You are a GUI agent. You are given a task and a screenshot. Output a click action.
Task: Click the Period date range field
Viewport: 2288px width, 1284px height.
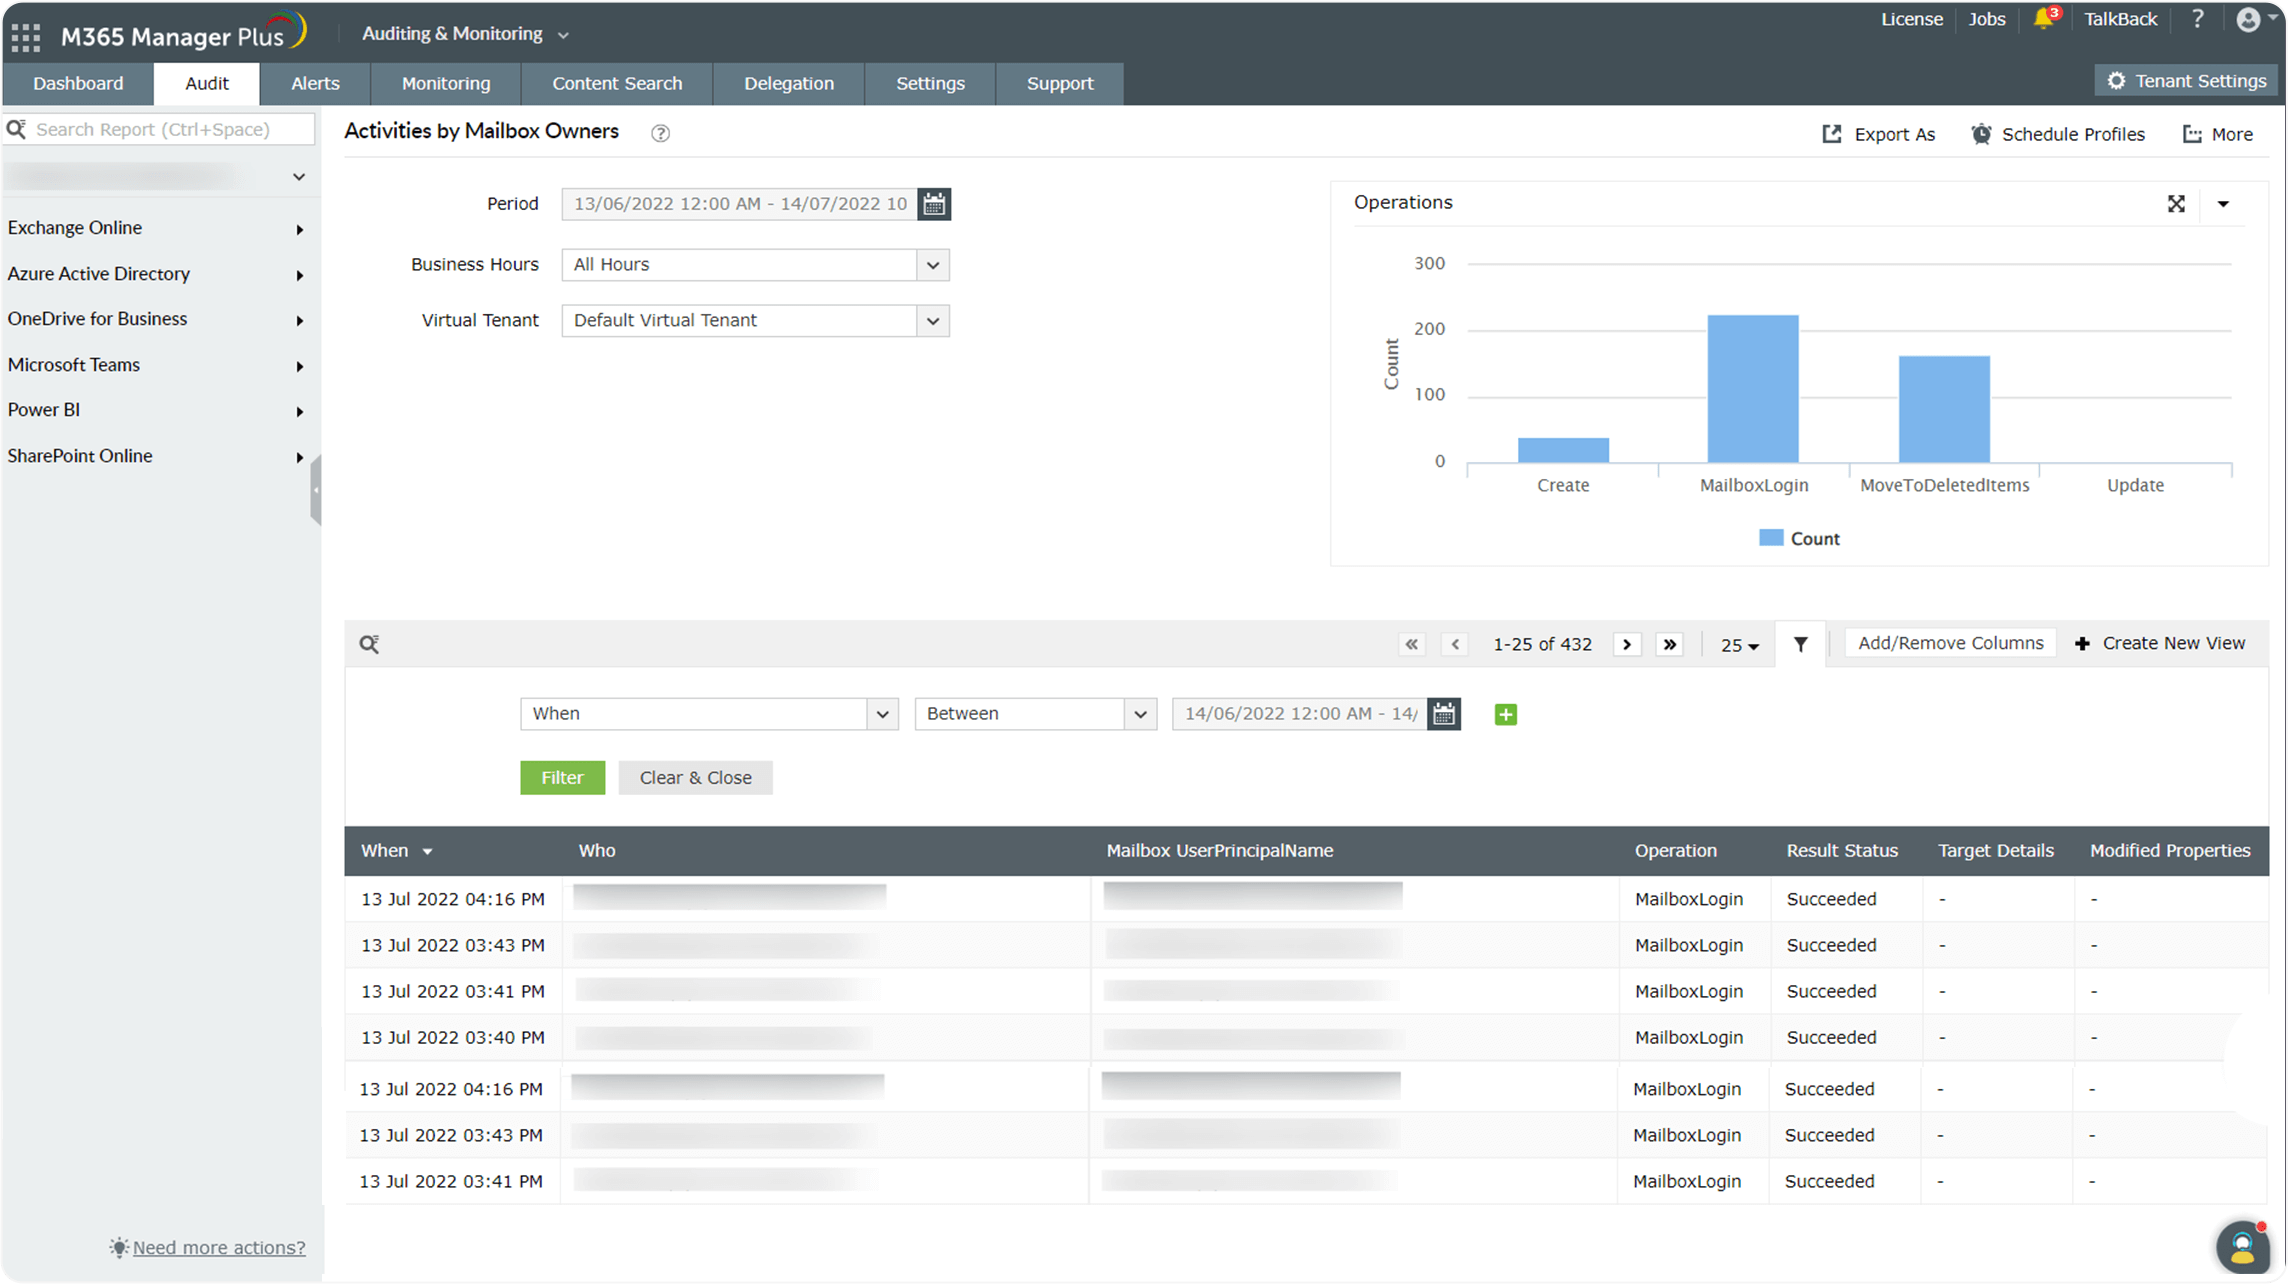coord(740,204)
